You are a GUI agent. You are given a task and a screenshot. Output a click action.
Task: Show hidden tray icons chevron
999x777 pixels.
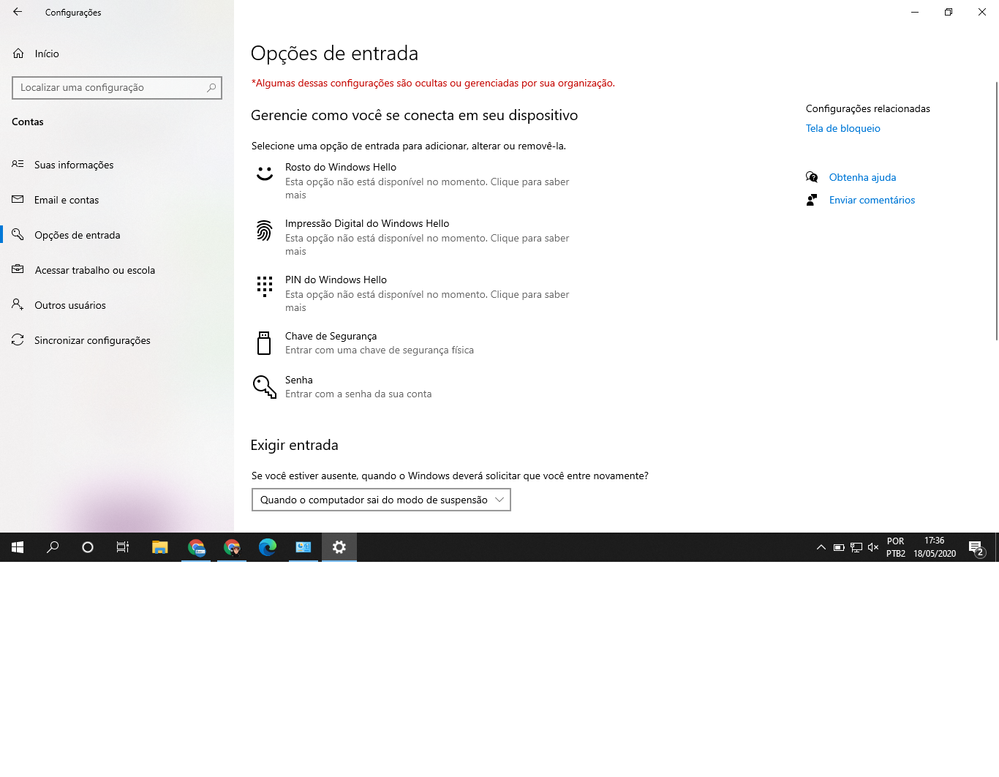821,547
